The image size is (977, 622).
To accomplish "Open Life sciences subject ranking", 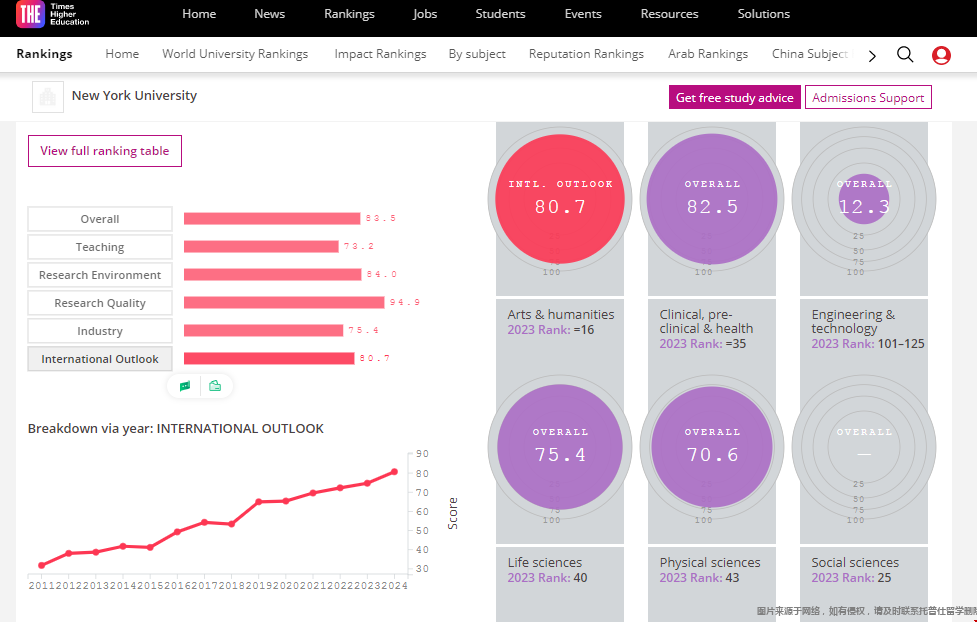I will (x=545, y=563).
